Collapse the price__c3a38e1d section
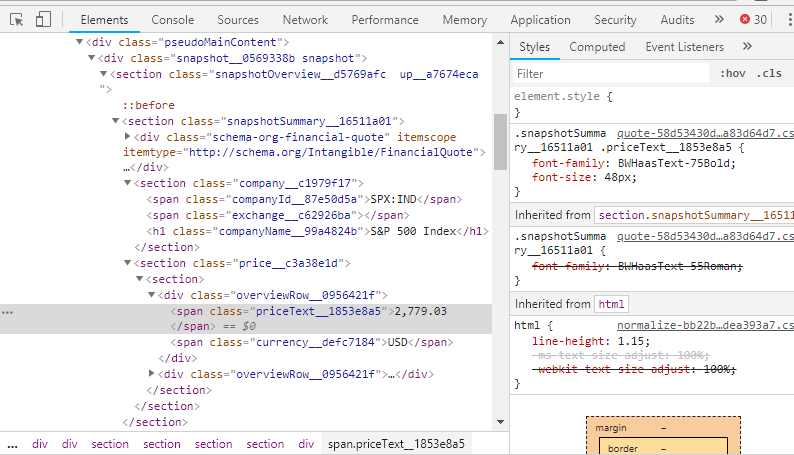The height and width of the screenshot is (455, 794). point(128,263)
